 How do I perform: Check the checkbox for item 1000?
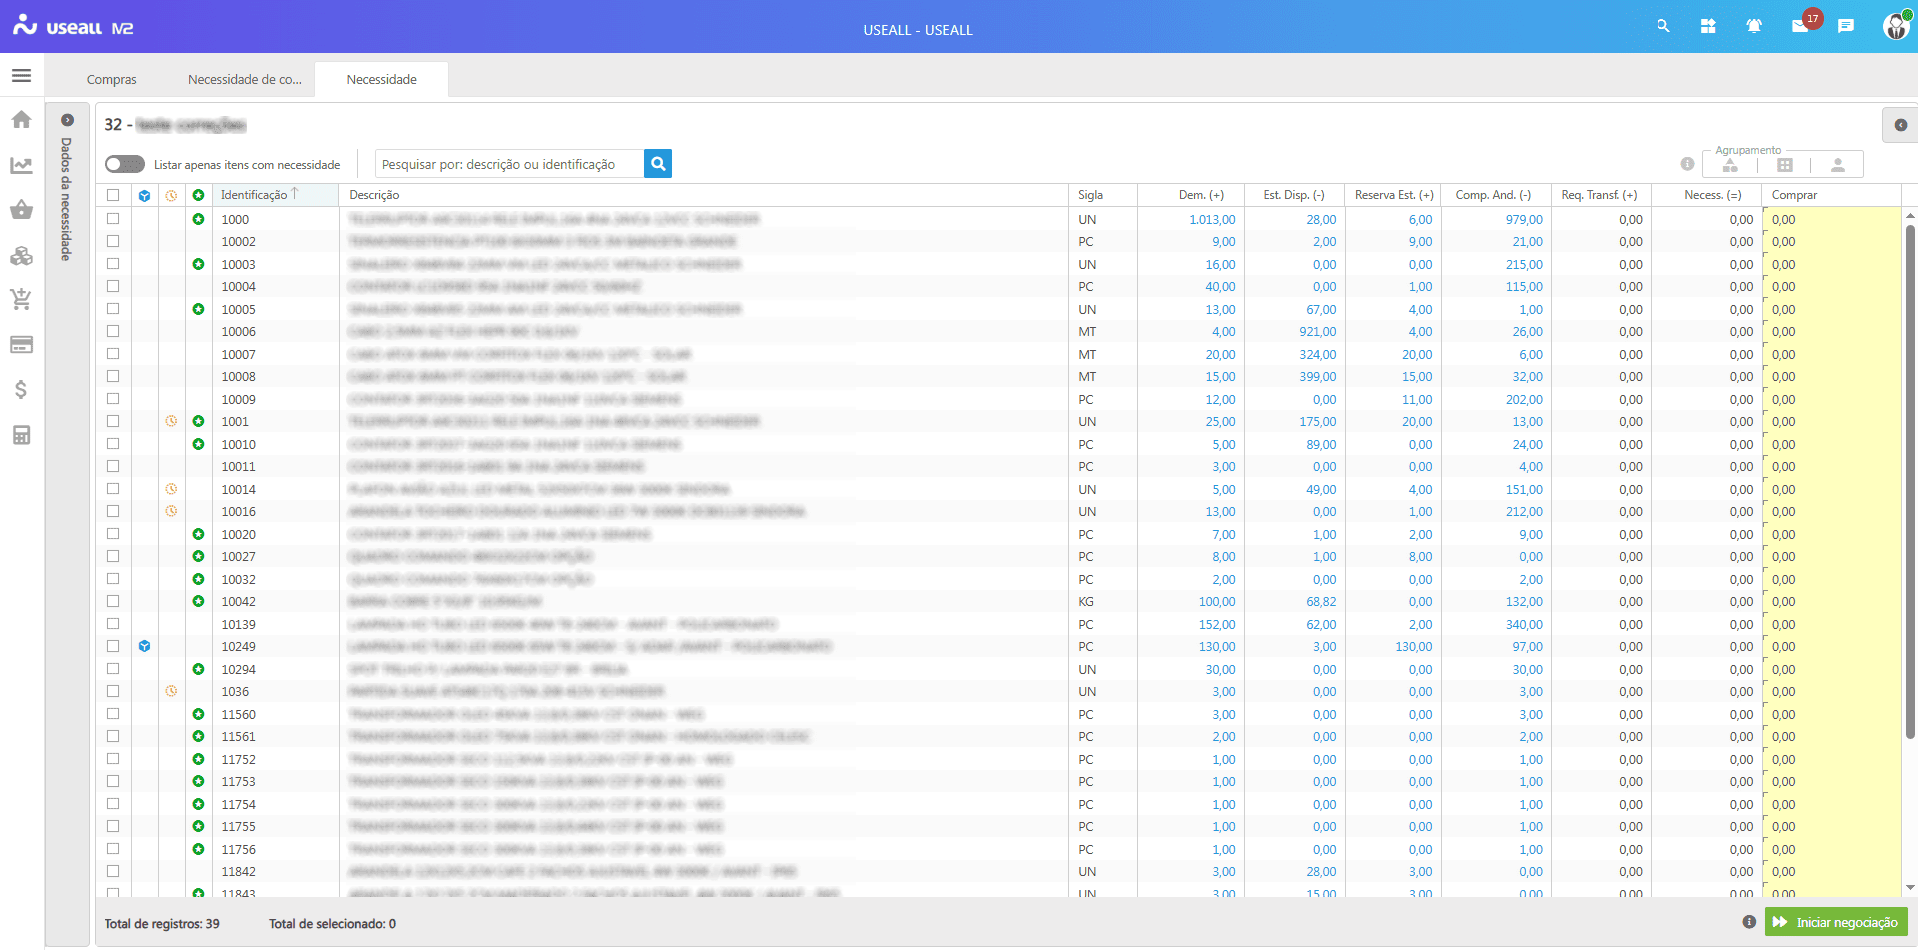[113, 219]
